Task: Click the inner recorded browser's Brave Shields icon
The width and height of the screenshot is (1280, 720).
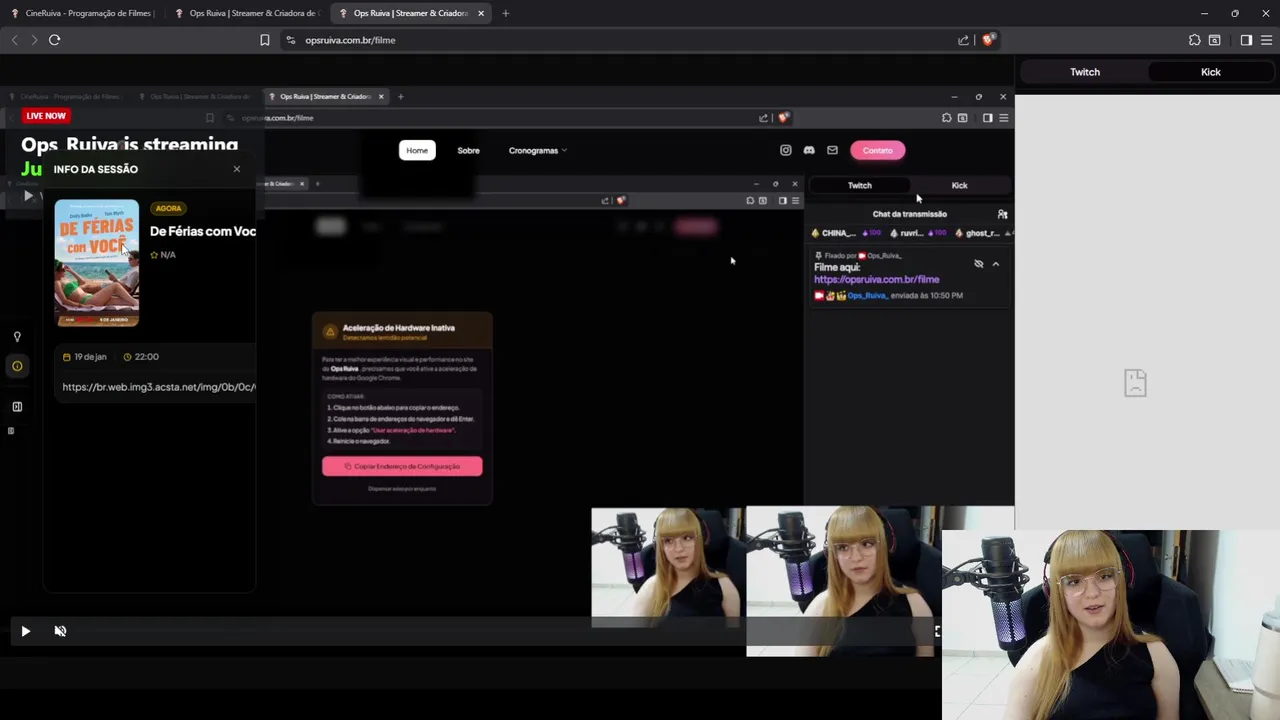Action: (784, 118)
